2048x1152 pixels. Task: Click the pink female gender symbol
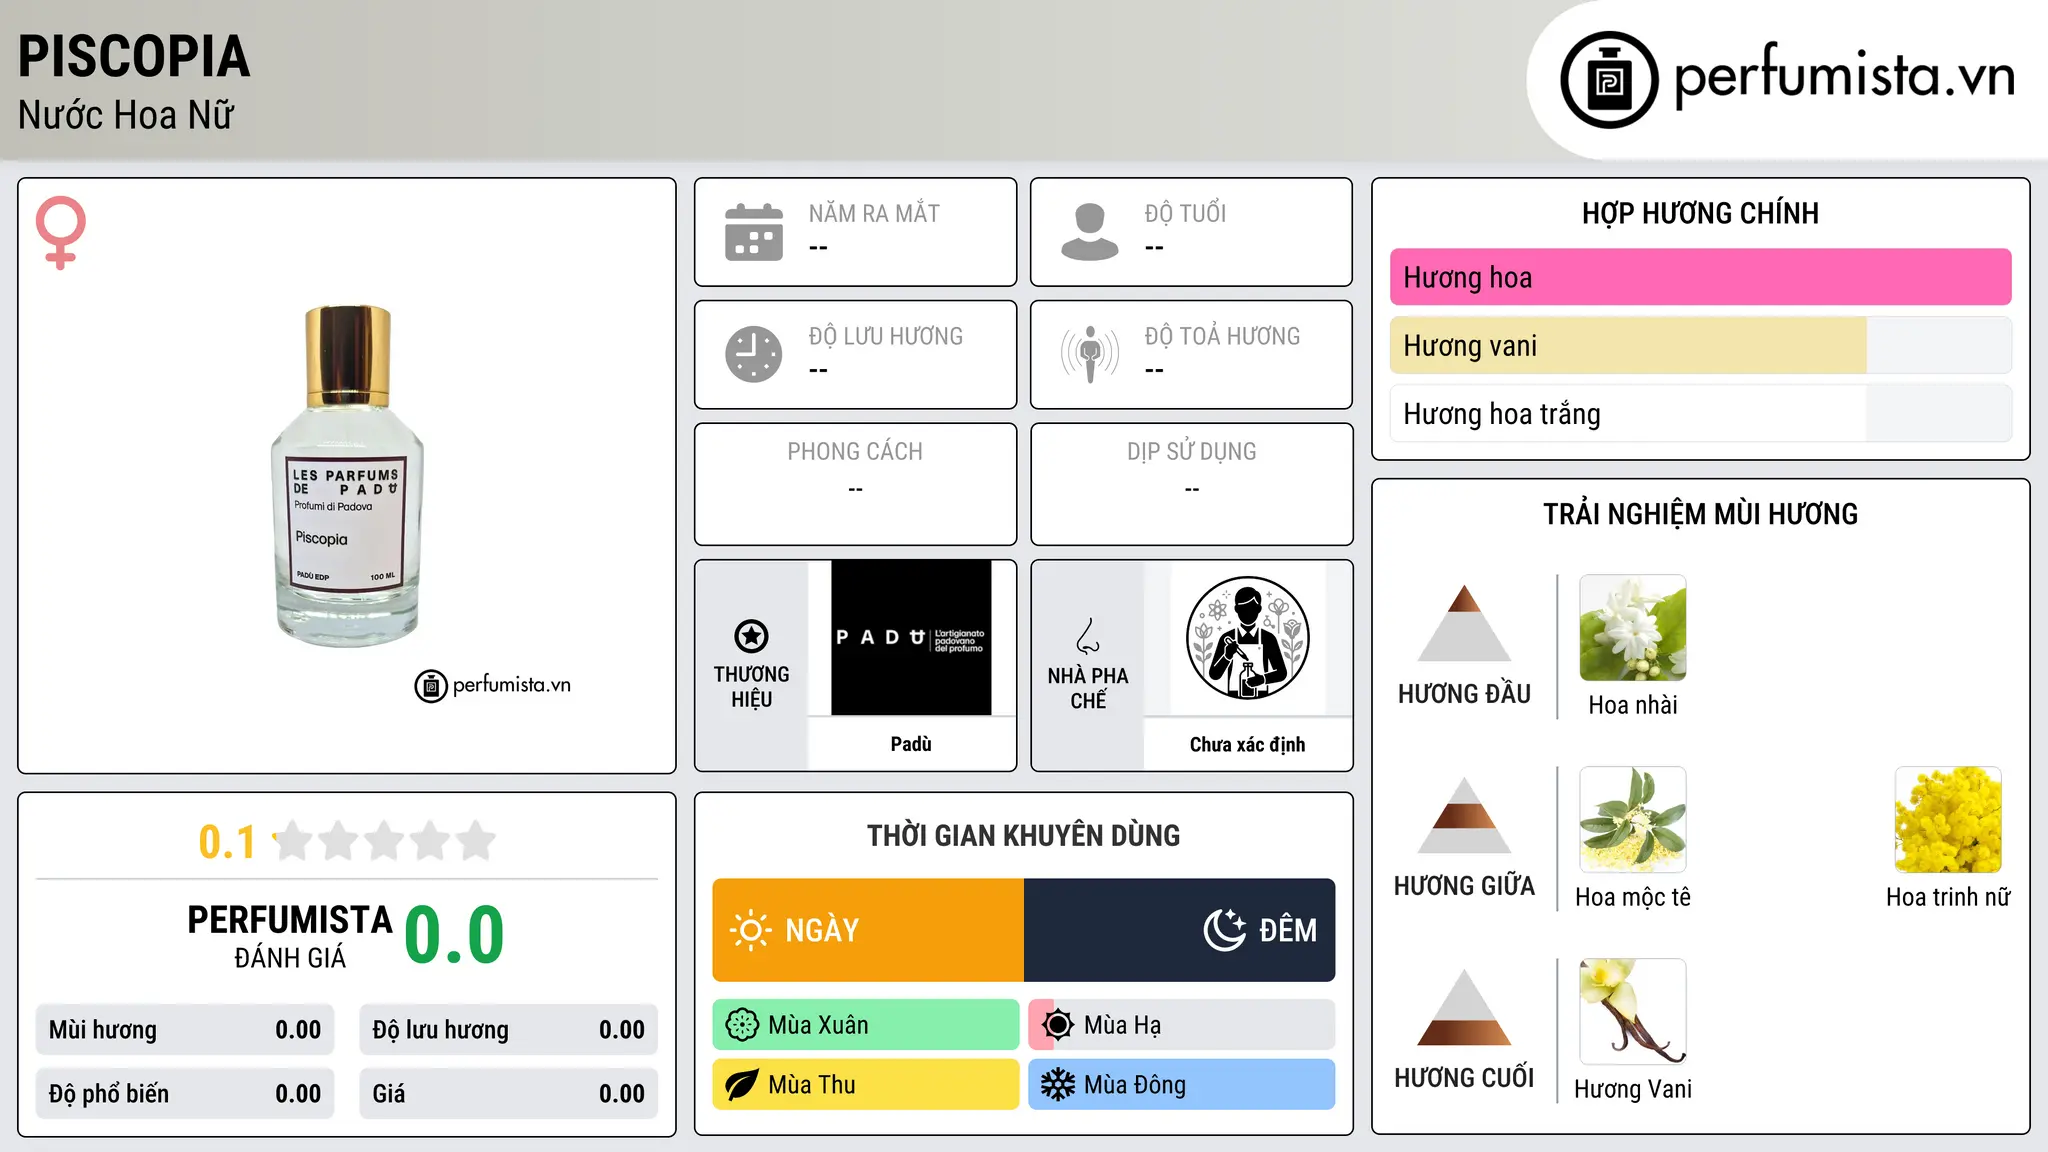point(61,232)
